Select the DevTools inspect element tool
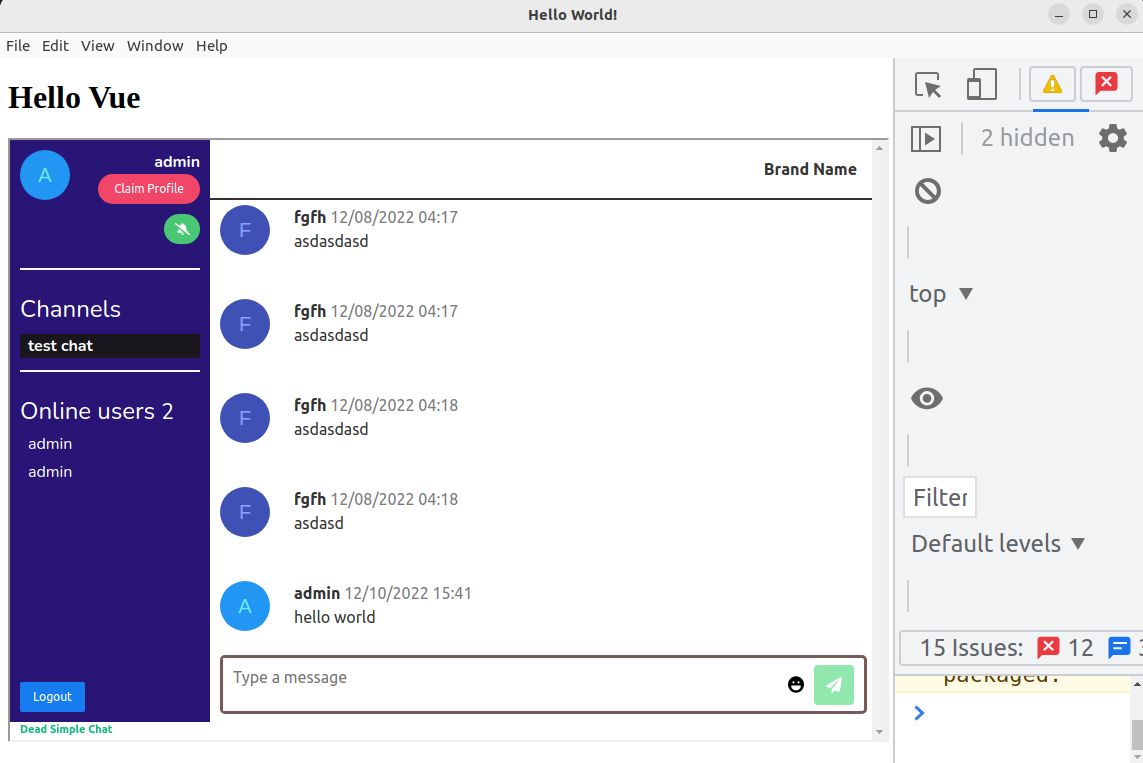 click(x=928, y=85)
